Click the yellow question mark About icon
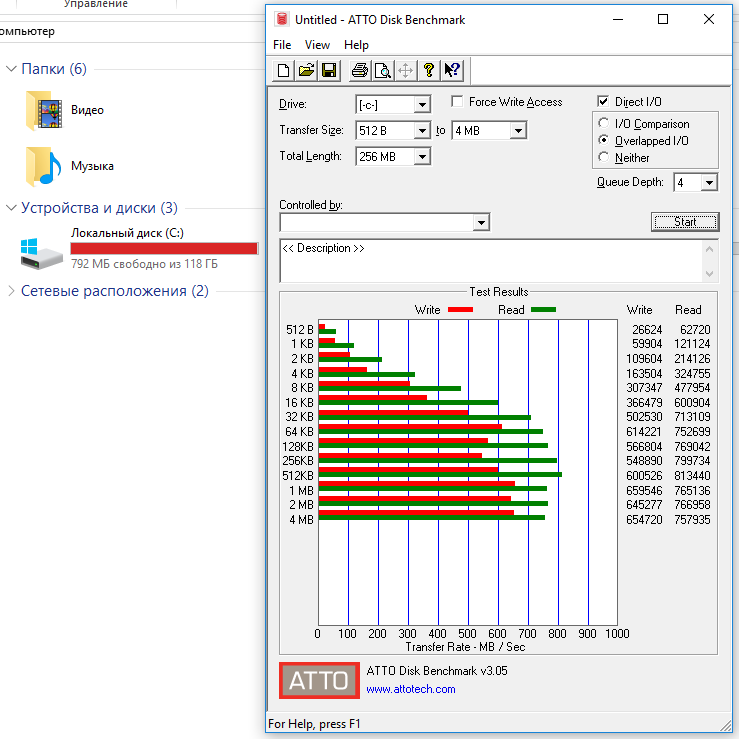Screen dimensions: 739x739 click(x=429, y=70)
